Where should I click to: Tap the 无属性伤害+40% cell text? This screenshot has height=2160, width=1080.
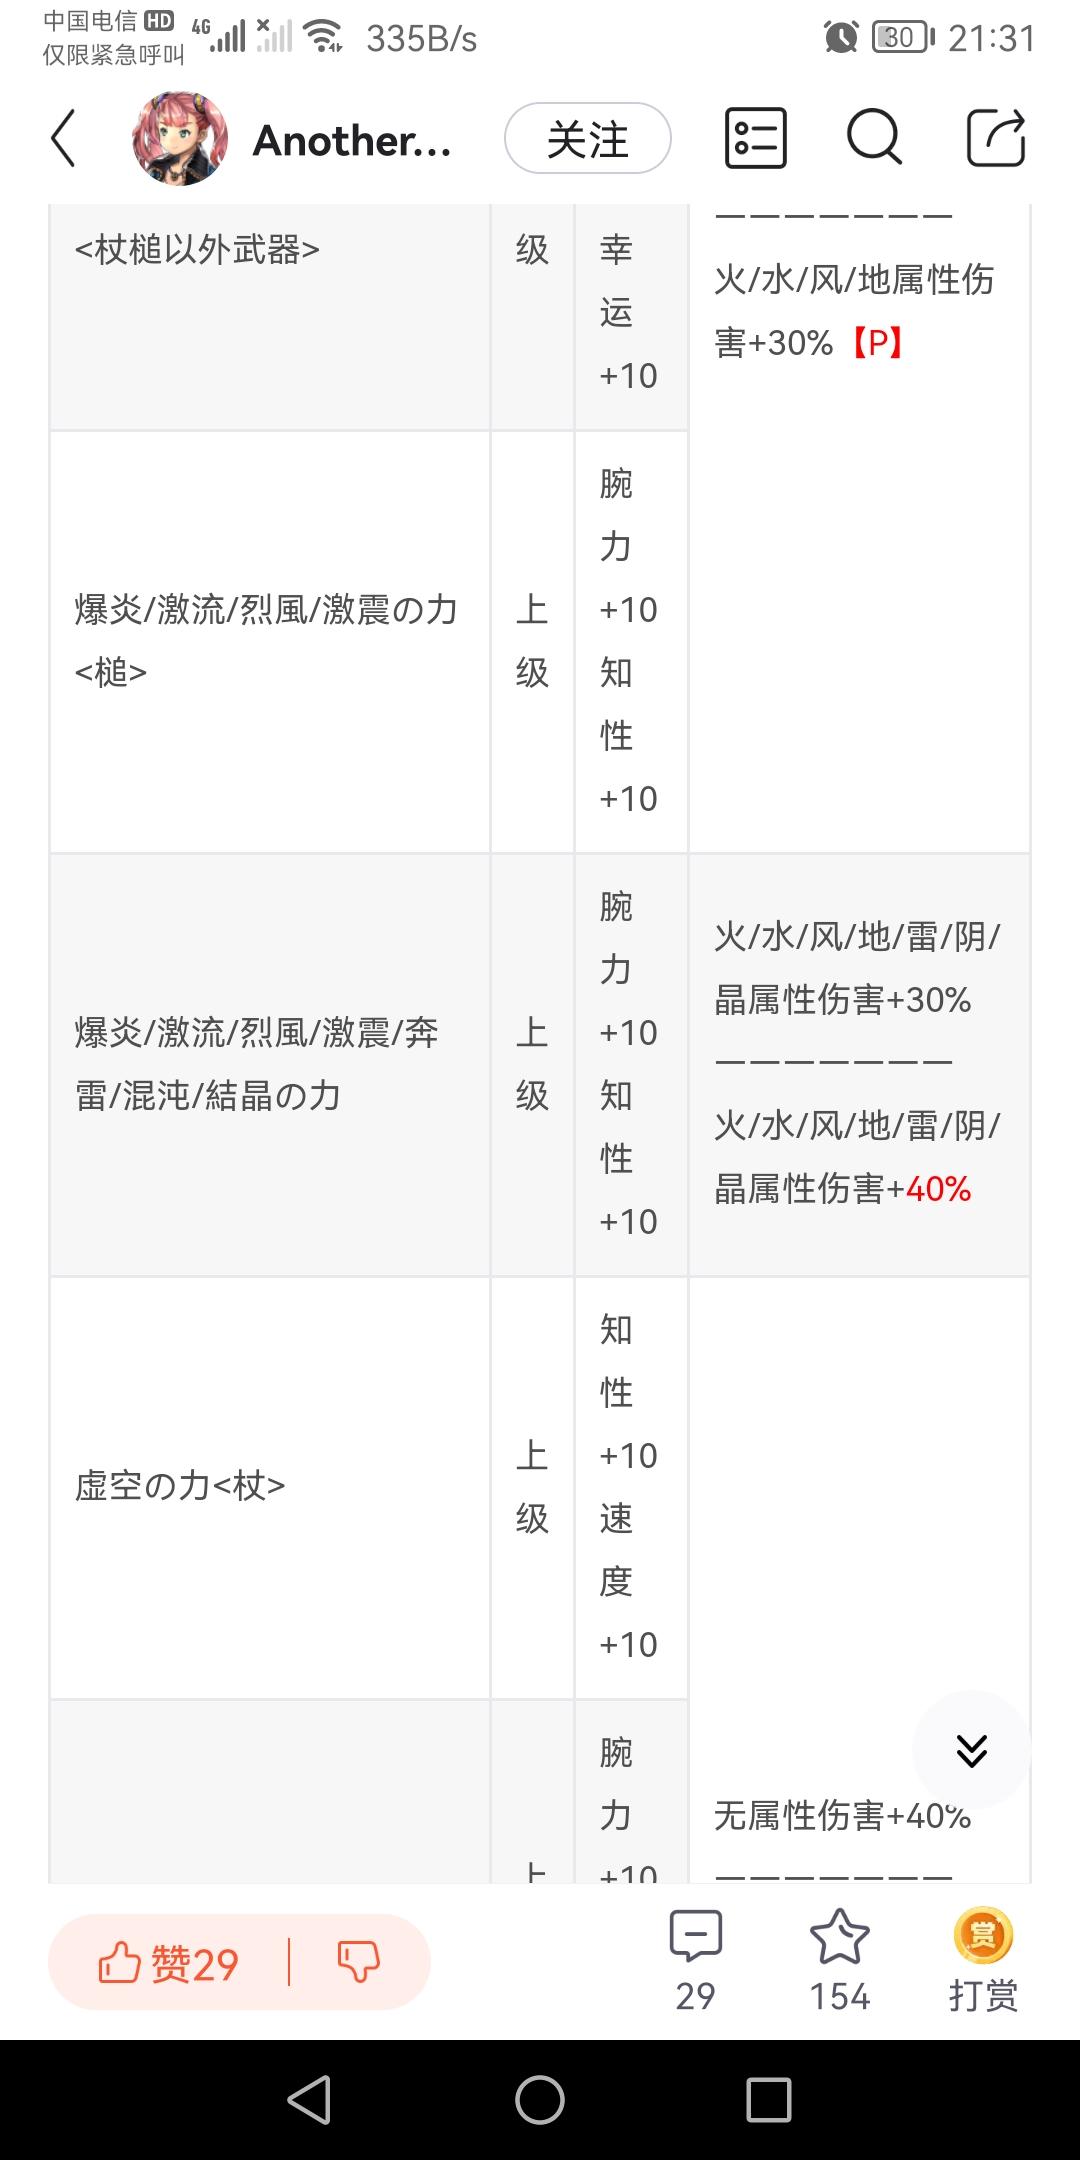(x=842, y=1816)
